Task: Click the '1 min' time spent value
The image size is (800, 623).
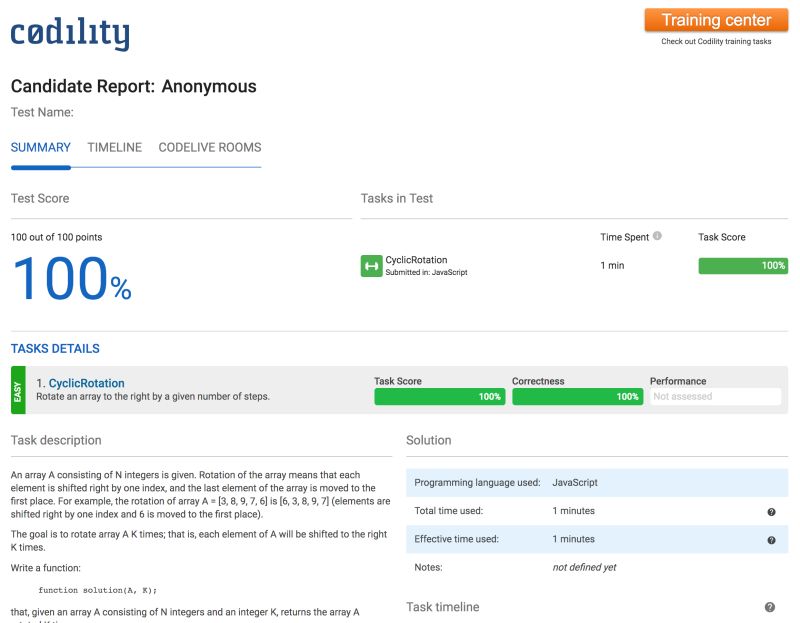Action: (x=612, y=265)
